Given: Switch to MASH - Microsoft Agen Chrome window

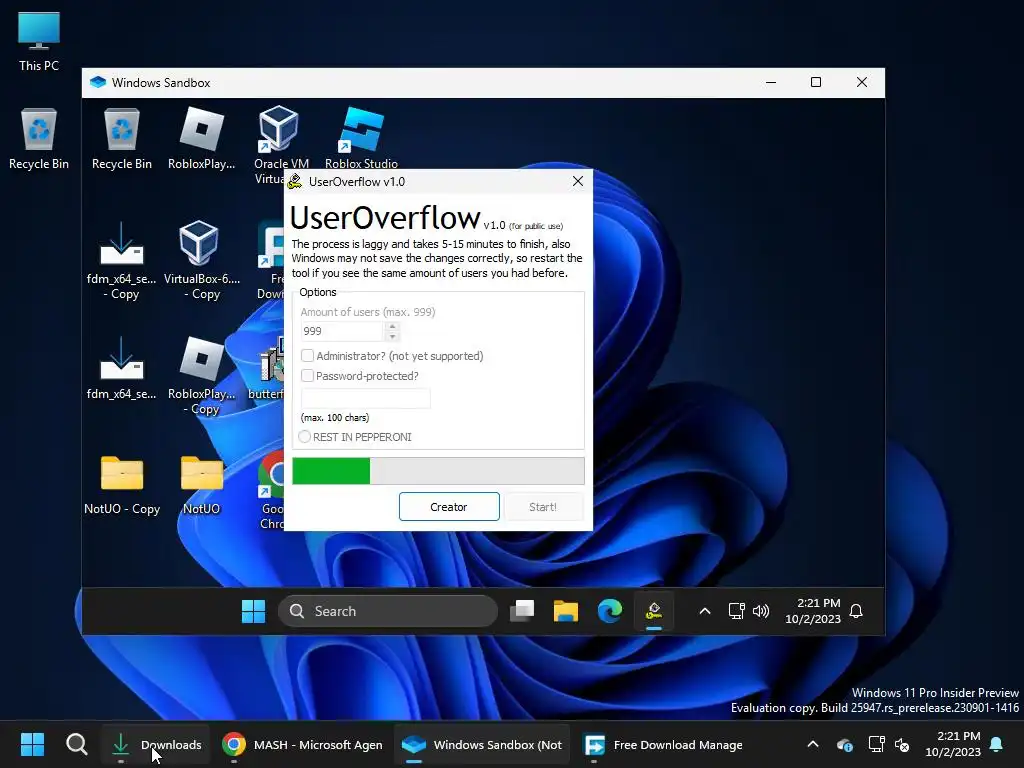Looking at the screenshot, I should [302, 744].
